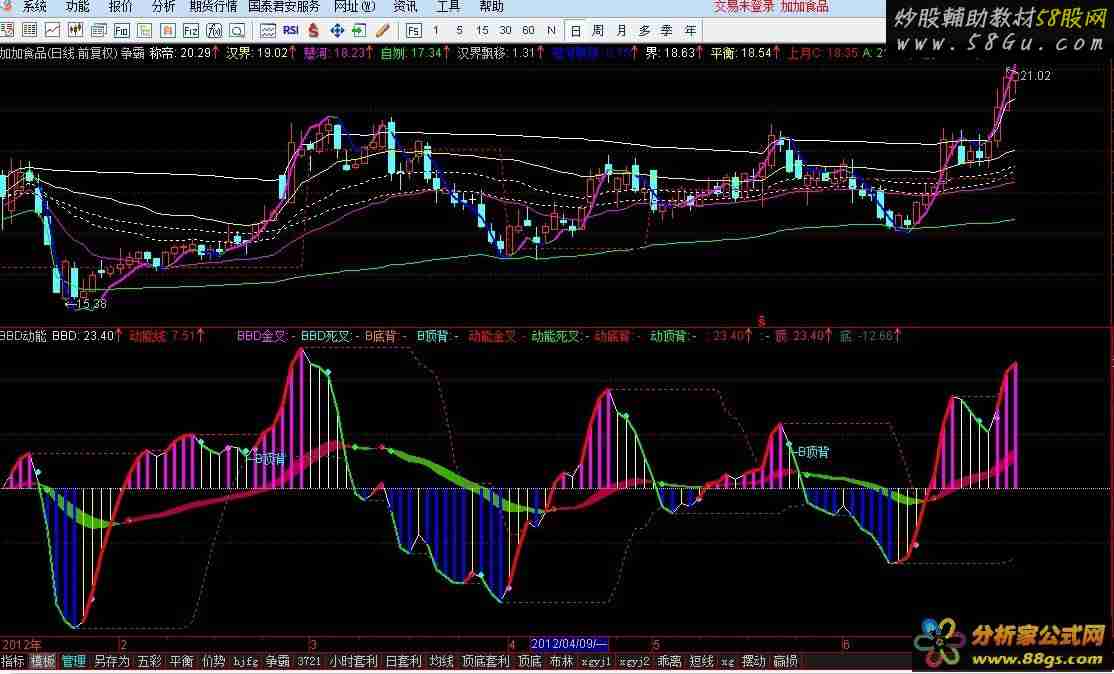The height and width of the screenshot is (674, 1114).
Task: Click the red dollar sign toolbar icon
Action: click(x=312, y=30)
